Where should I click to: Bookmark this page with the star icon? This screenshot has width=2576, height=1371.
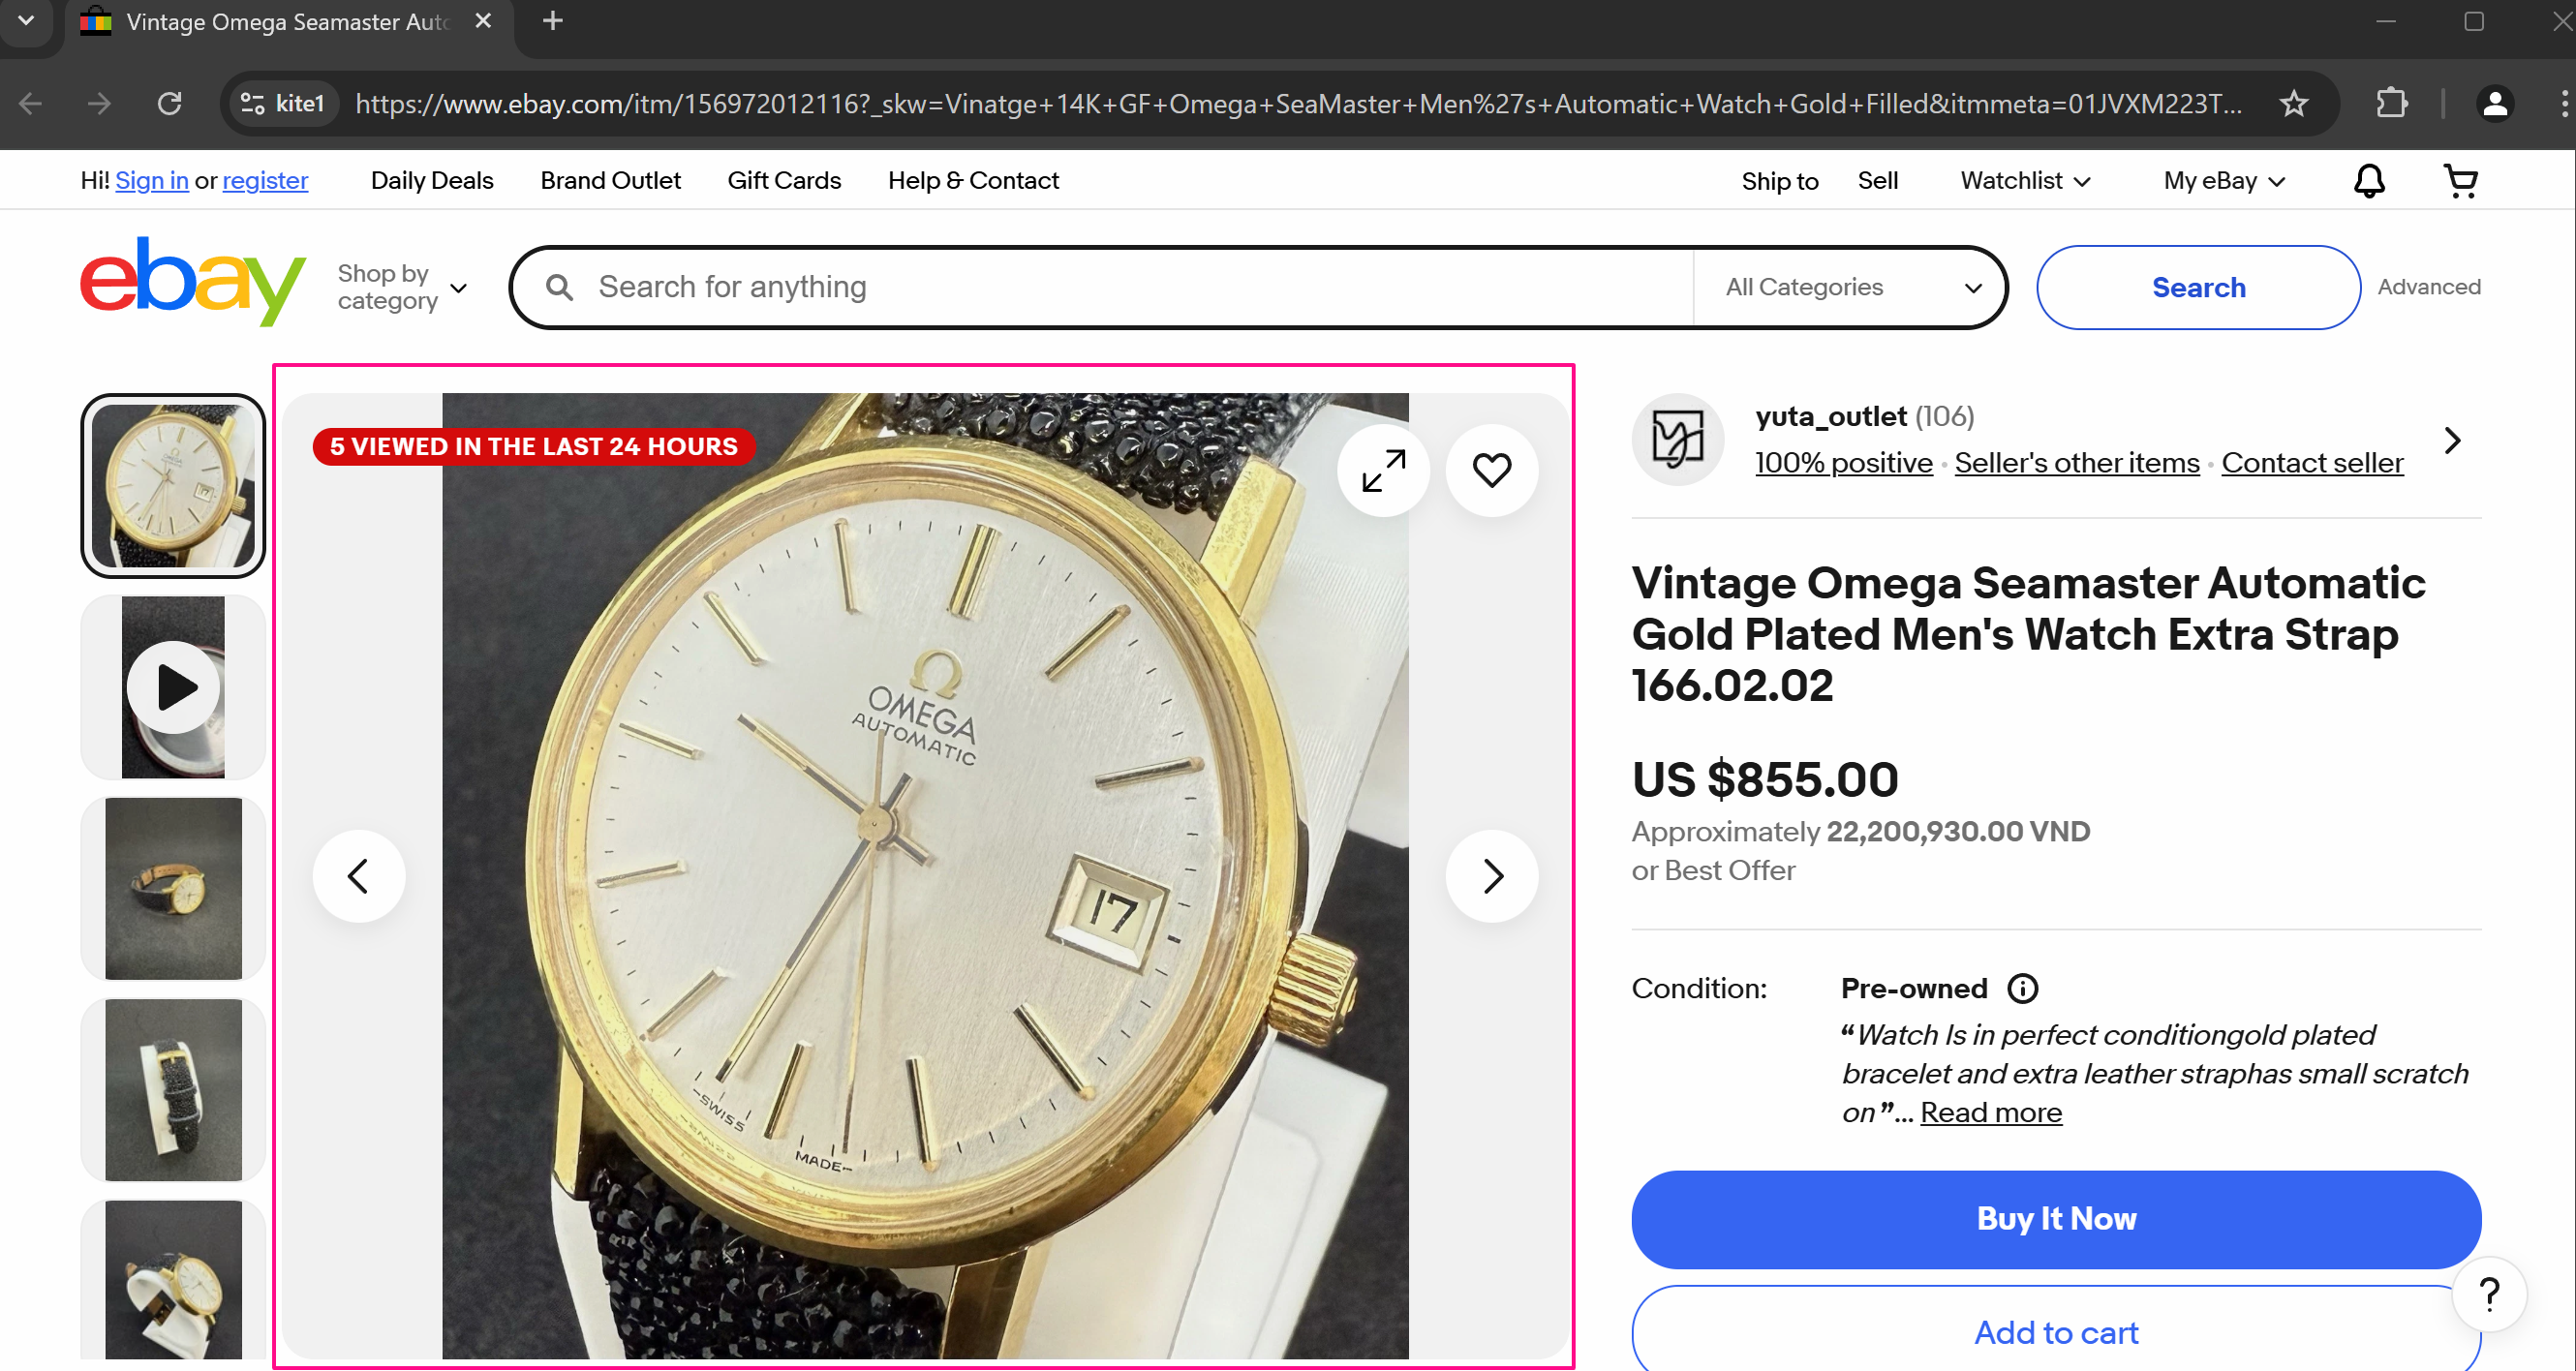(2293, 104)
